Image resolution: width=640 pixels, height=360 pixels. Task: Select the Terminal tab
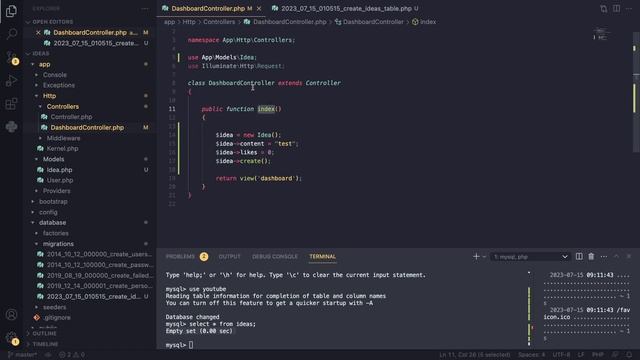[322, 257]
